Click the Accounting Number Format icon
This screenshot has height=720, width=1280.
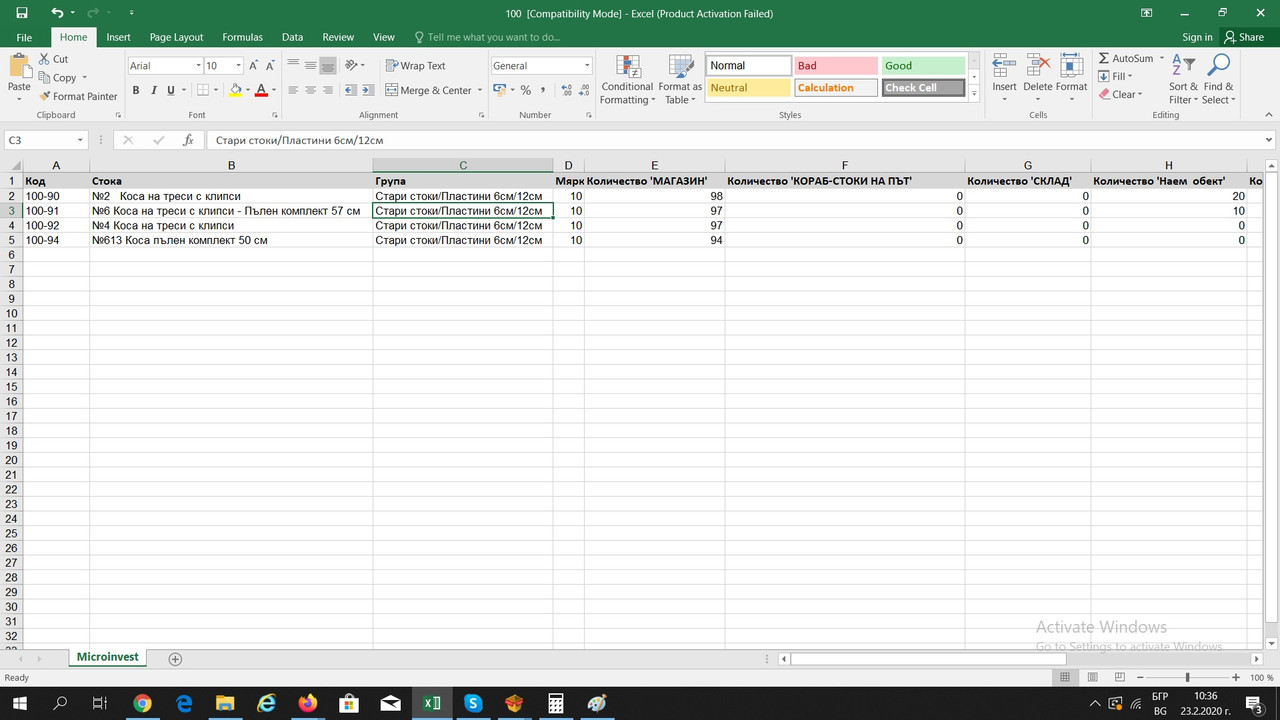tap(498, 90)
